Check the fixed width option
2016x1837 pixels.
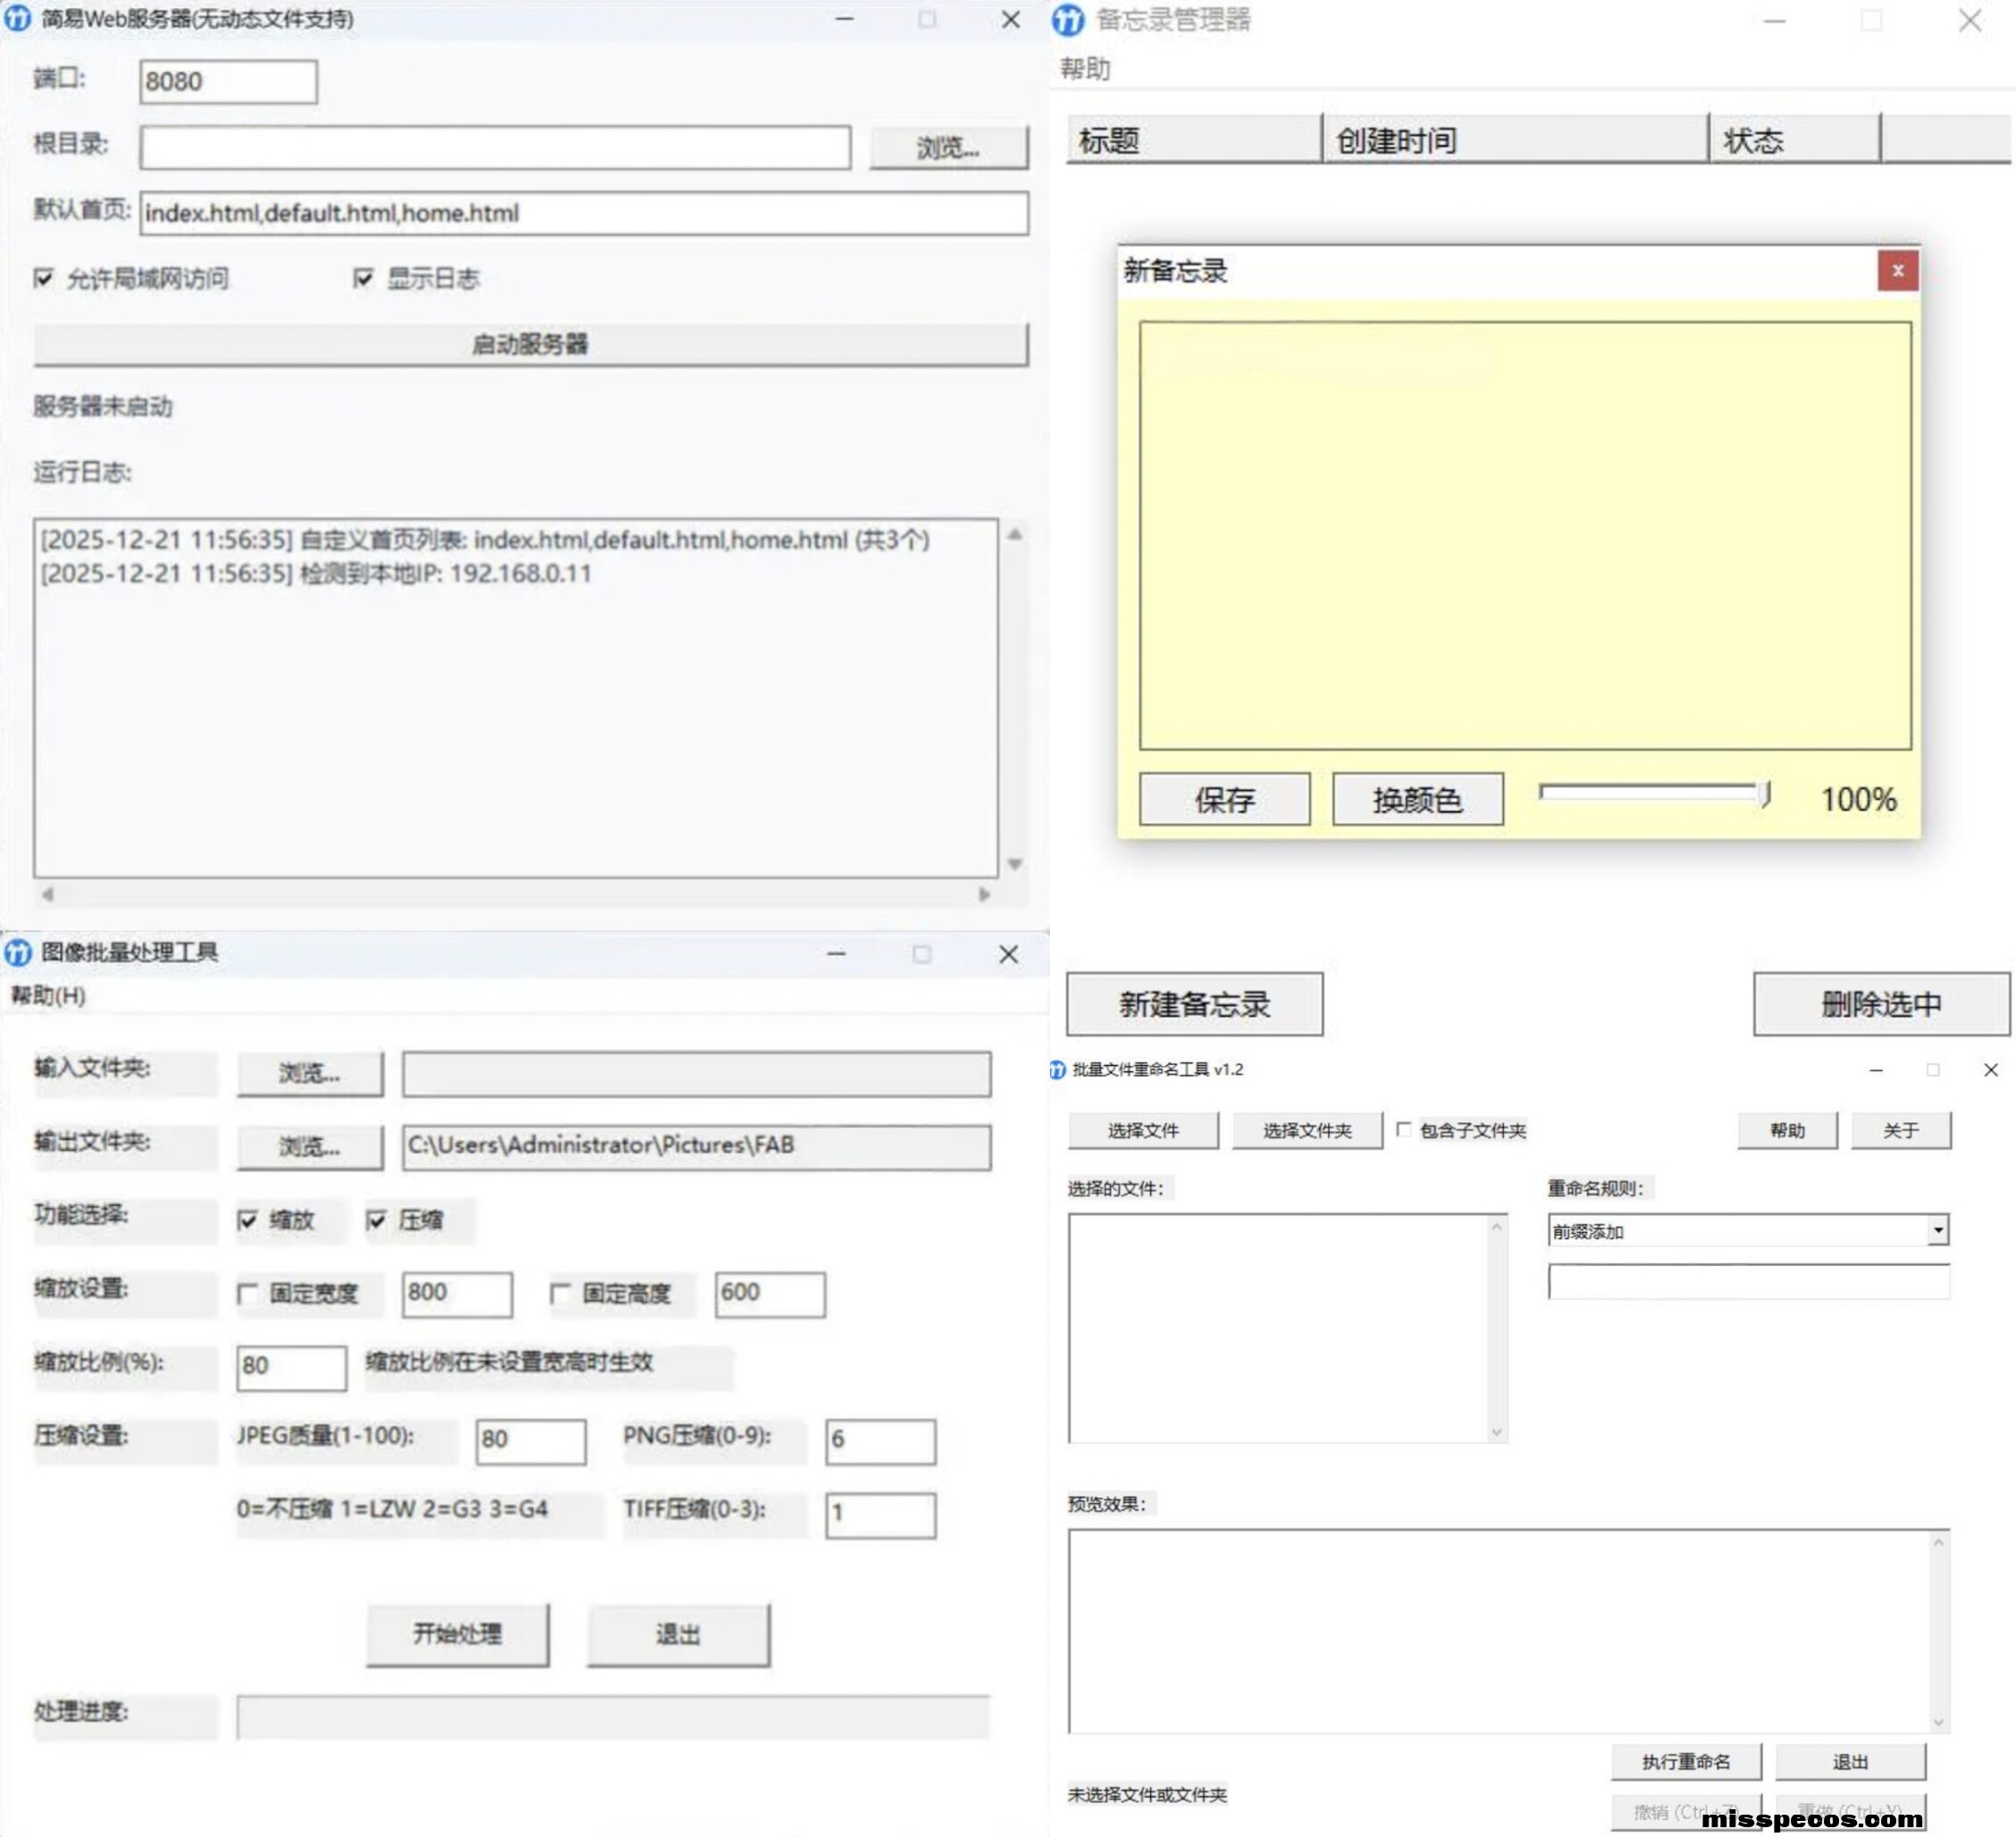pos(248,1294)
